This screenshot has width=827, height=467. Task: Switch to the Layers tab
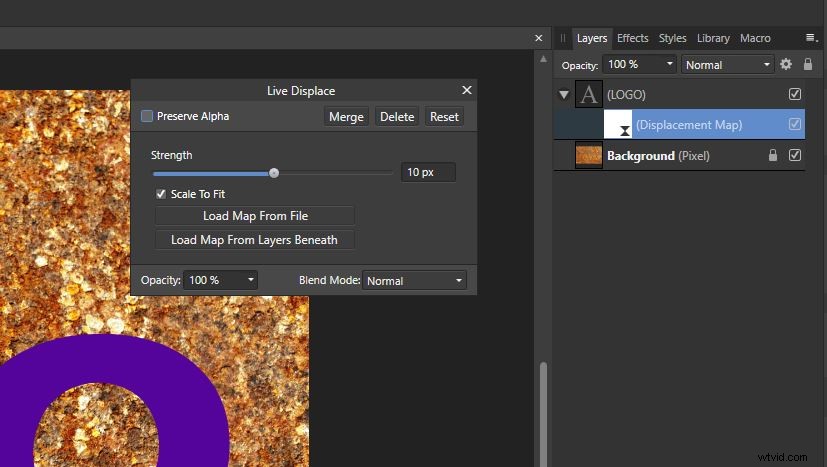pyautogui.click(x=592, y=38)
